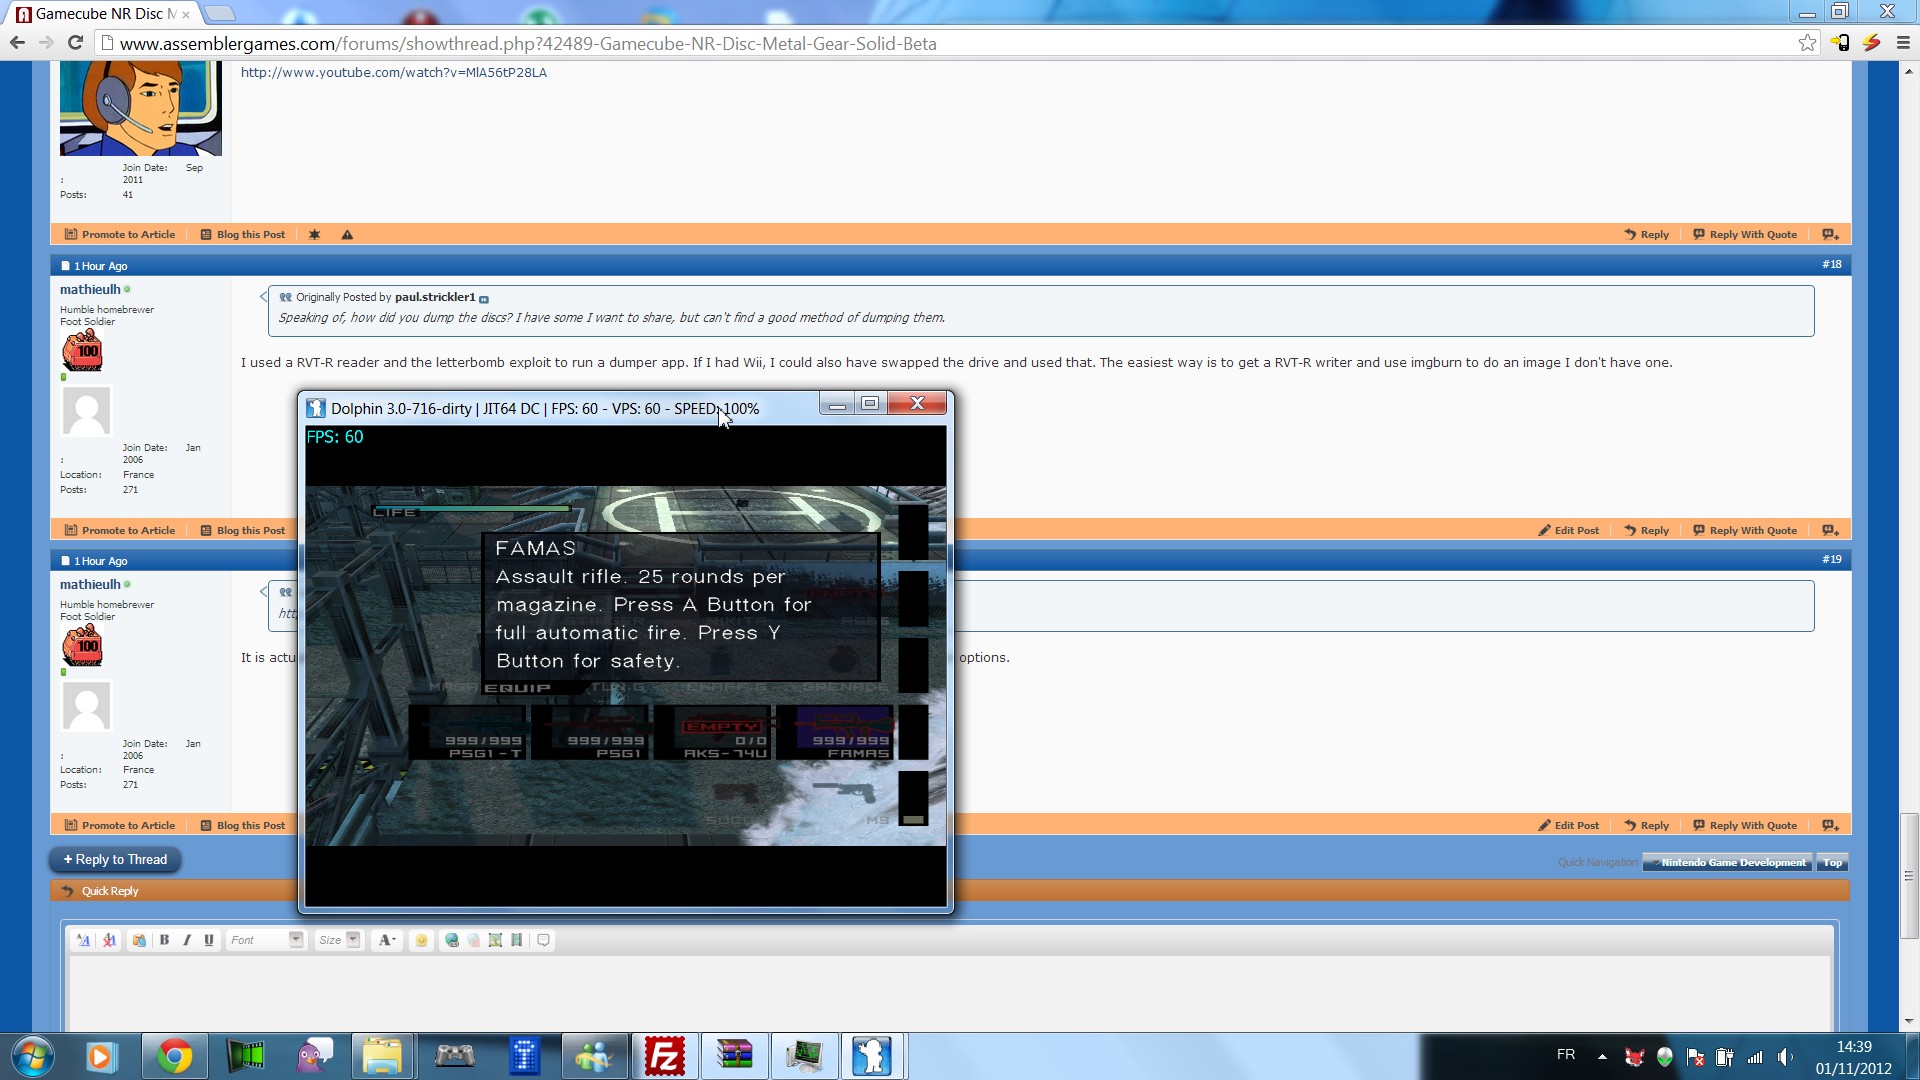Open the Windows Start button

tap(33, 1056)
